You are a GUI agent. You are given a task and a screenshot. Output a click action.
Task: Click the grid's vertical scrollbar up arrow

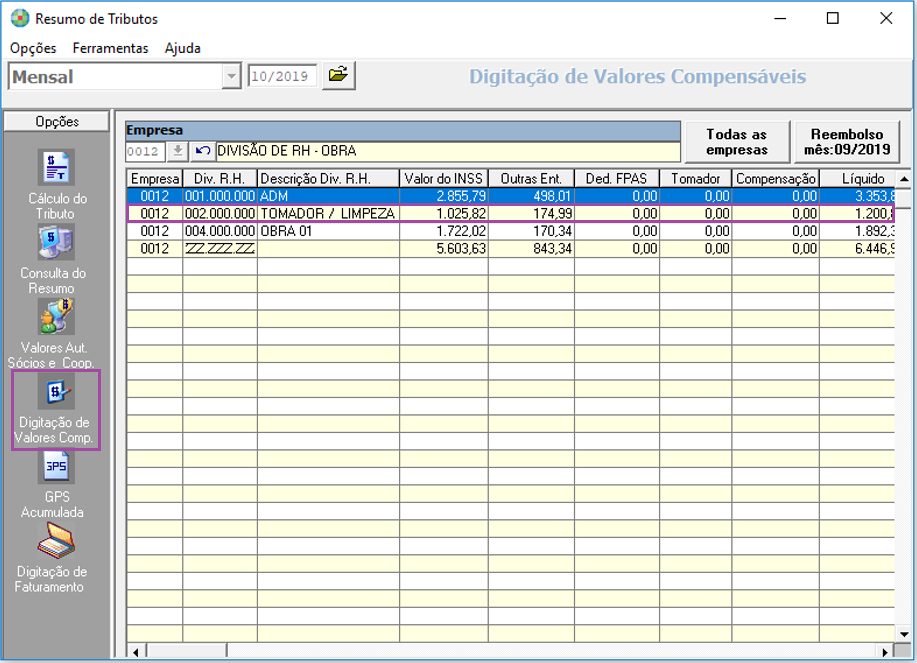tap(904, 179)
